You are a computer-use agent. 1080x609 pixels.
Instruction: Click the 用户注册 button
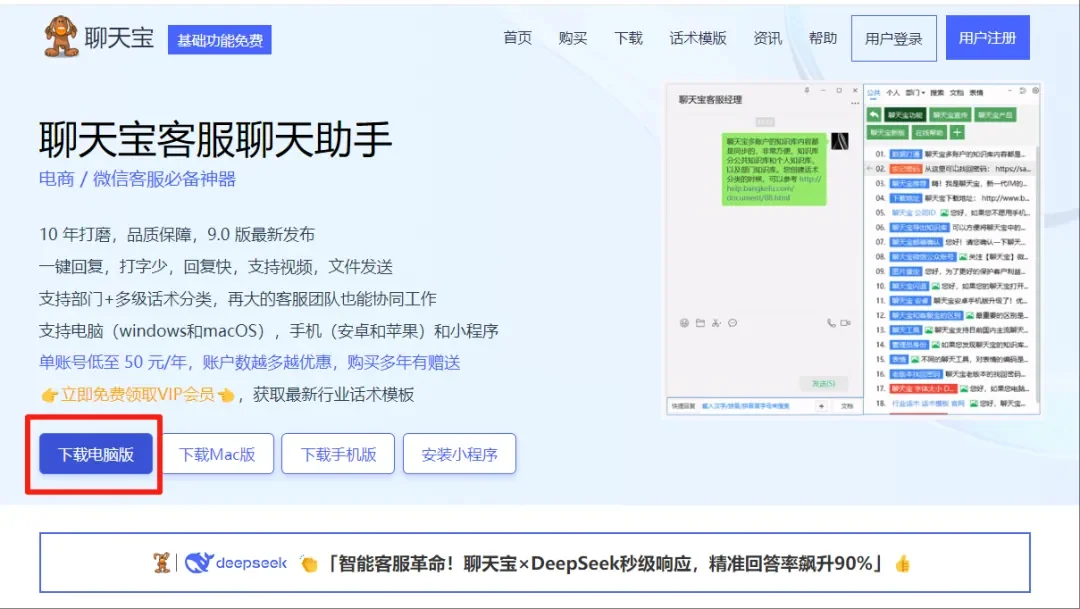click(x=988, y=38)
